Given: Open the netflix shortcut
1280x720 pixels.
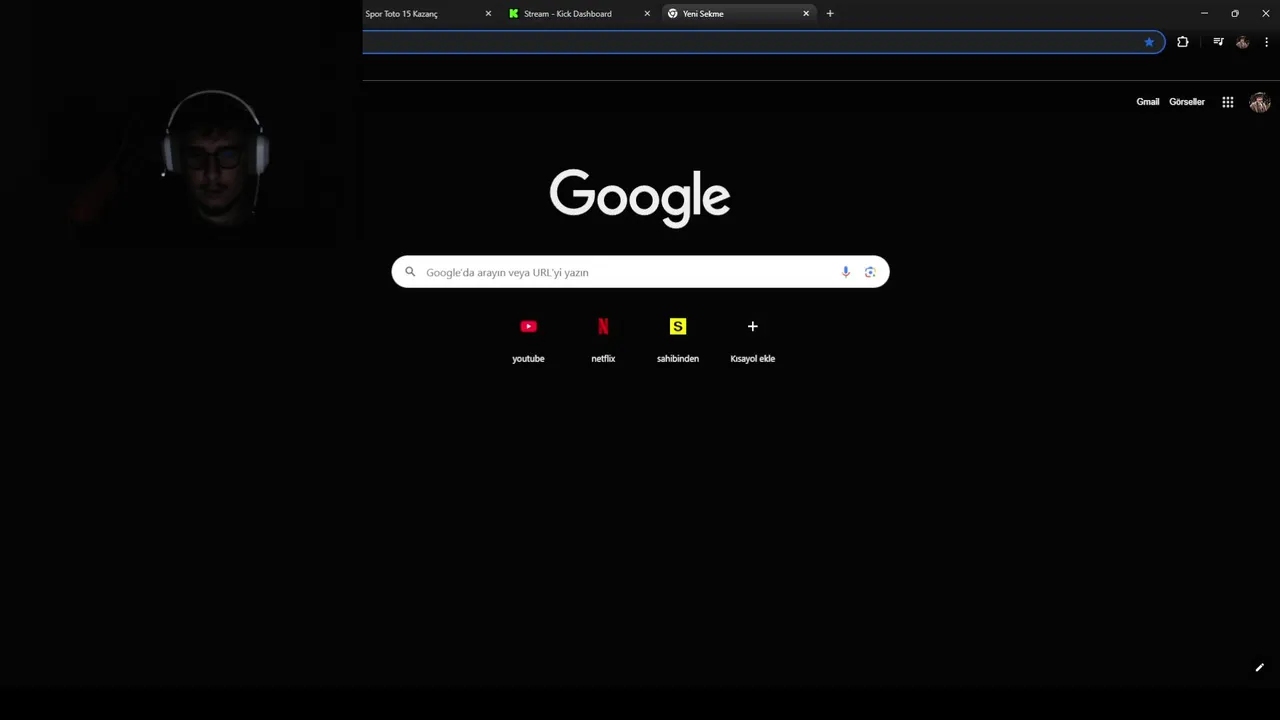Looking at the screenshot, I should click(x=603, y=340).
